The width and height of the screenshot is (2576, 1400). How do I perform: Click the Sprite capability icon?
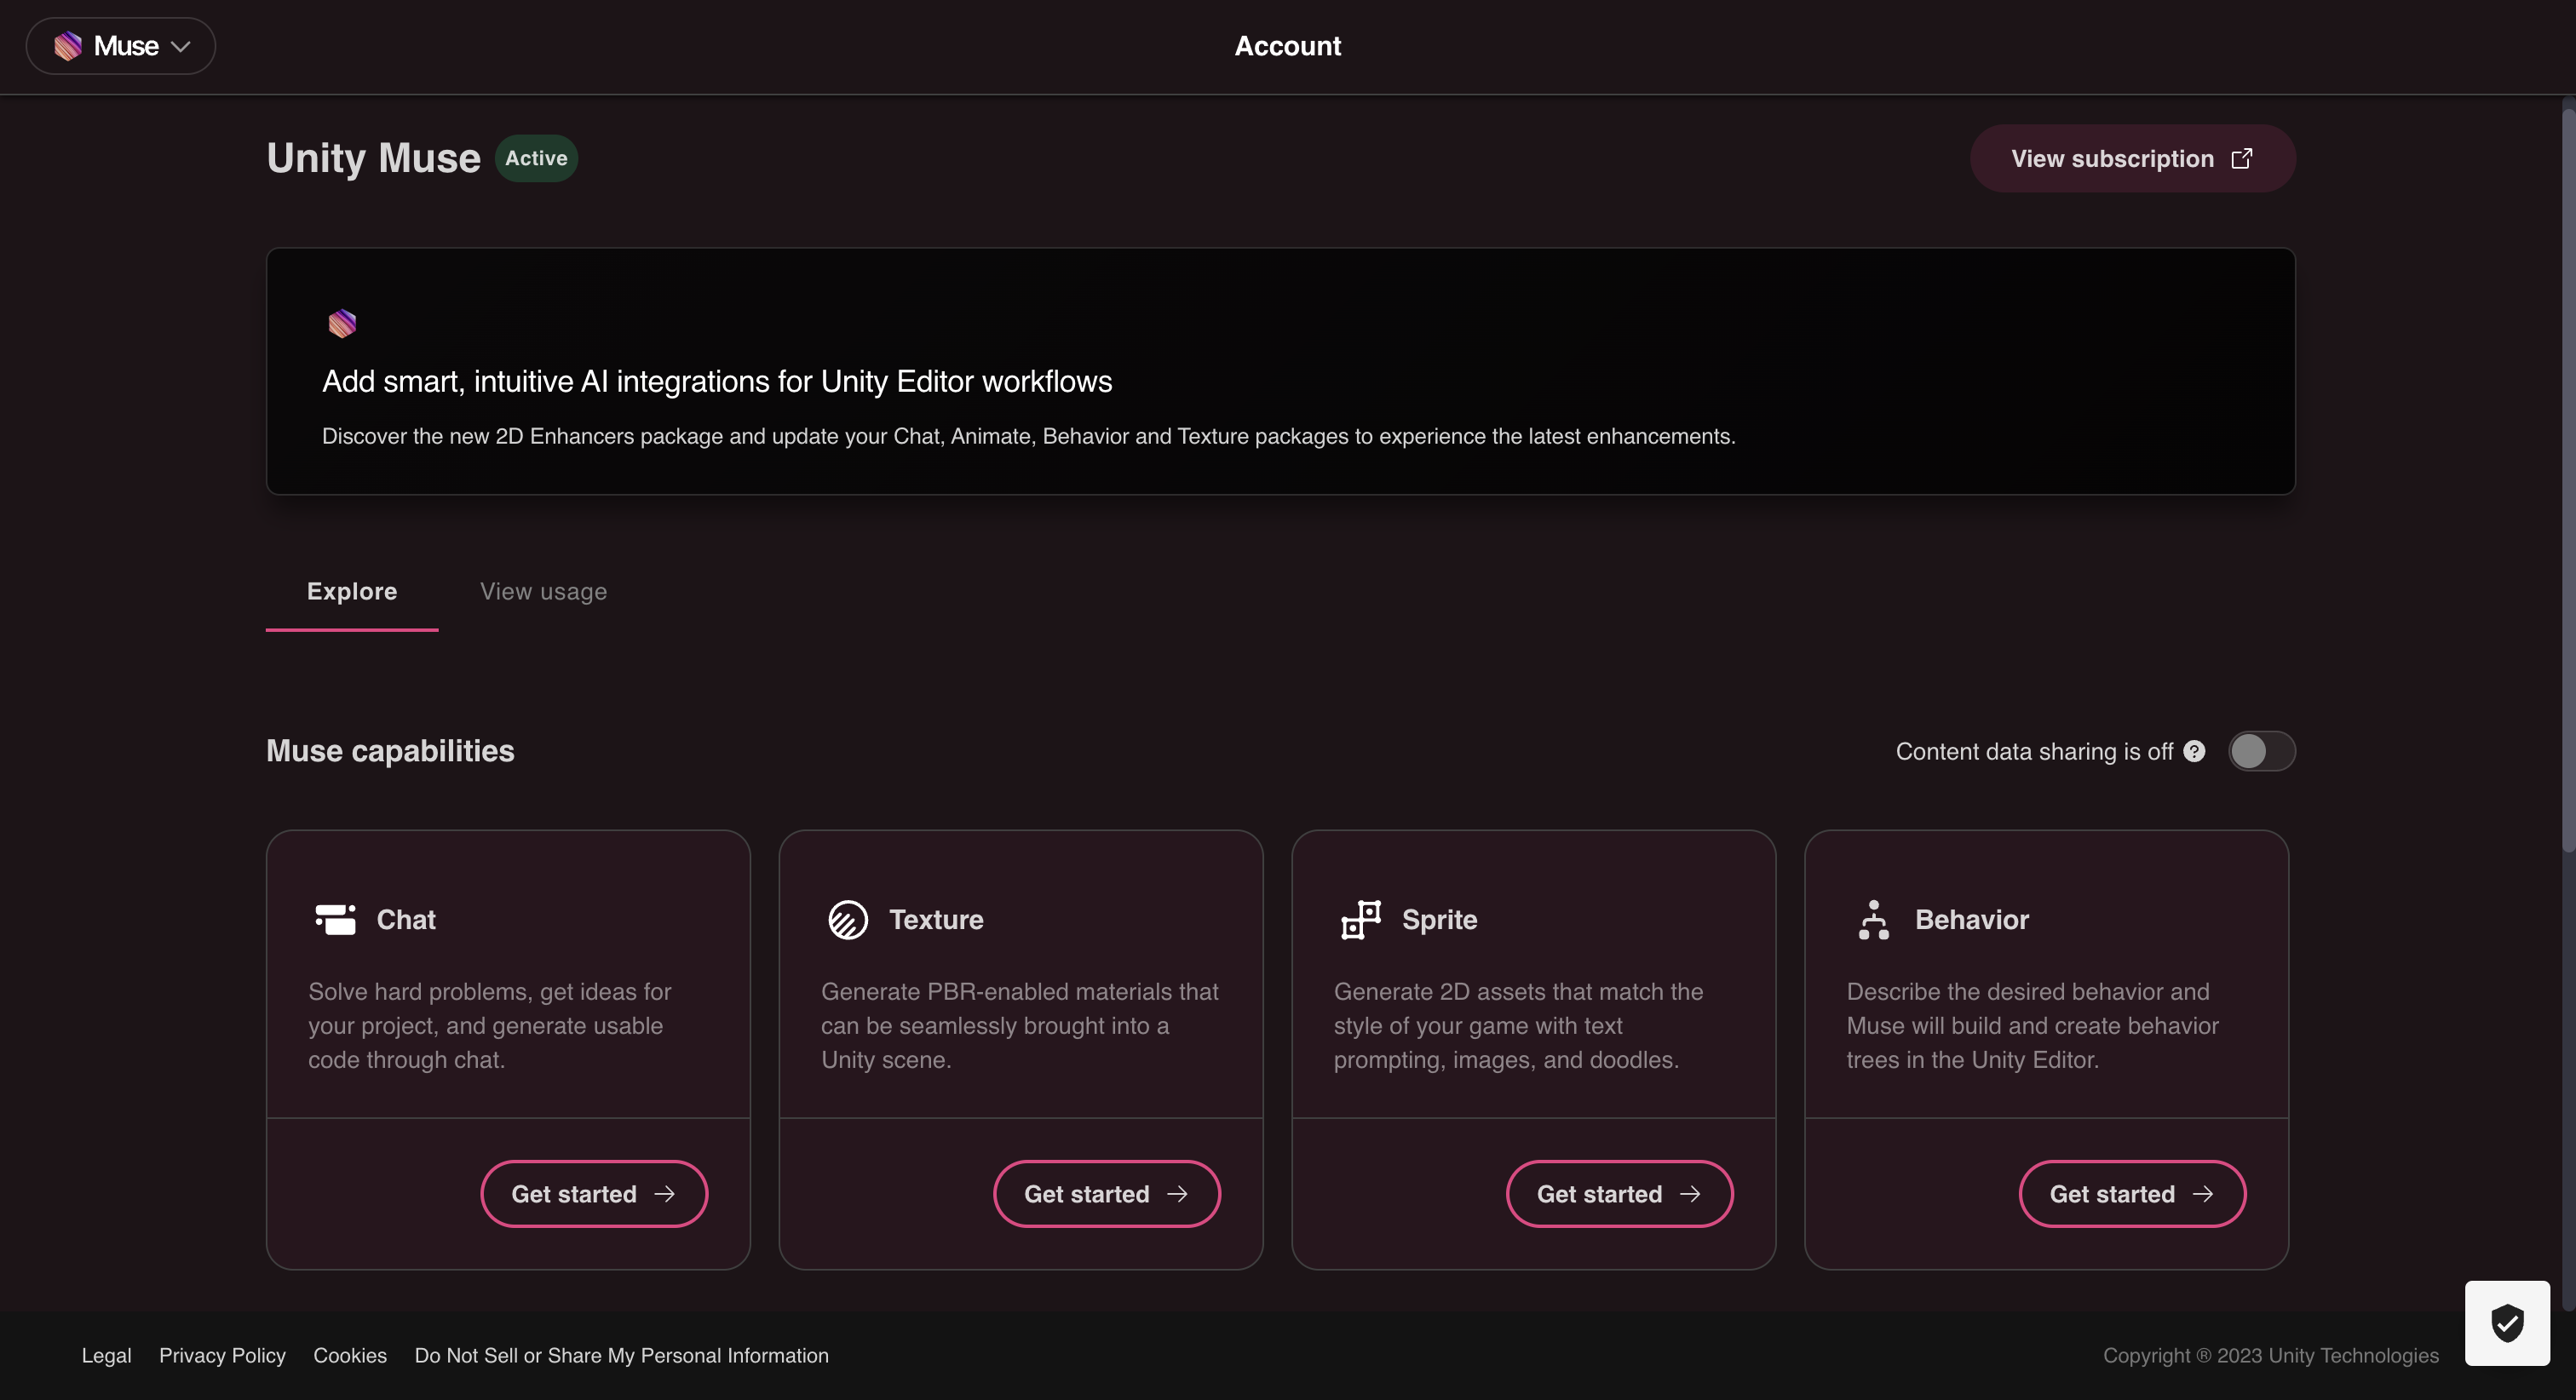(x=1361, y=919)
